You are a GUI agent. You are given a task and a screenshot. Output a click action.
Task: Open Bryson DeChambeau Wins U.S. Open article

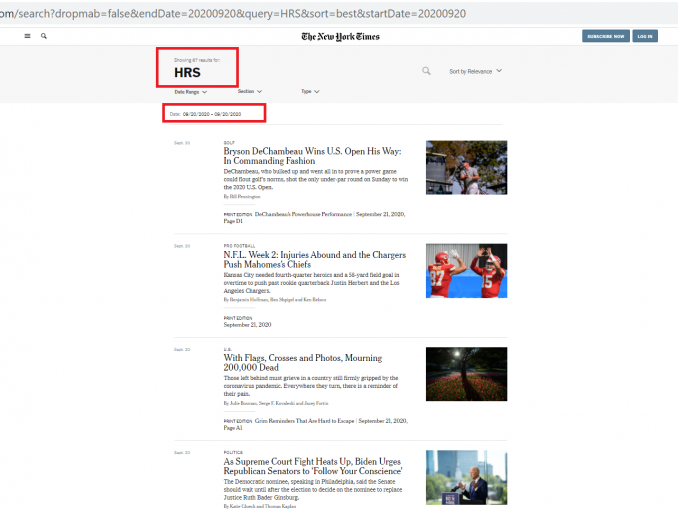point(312,156)
